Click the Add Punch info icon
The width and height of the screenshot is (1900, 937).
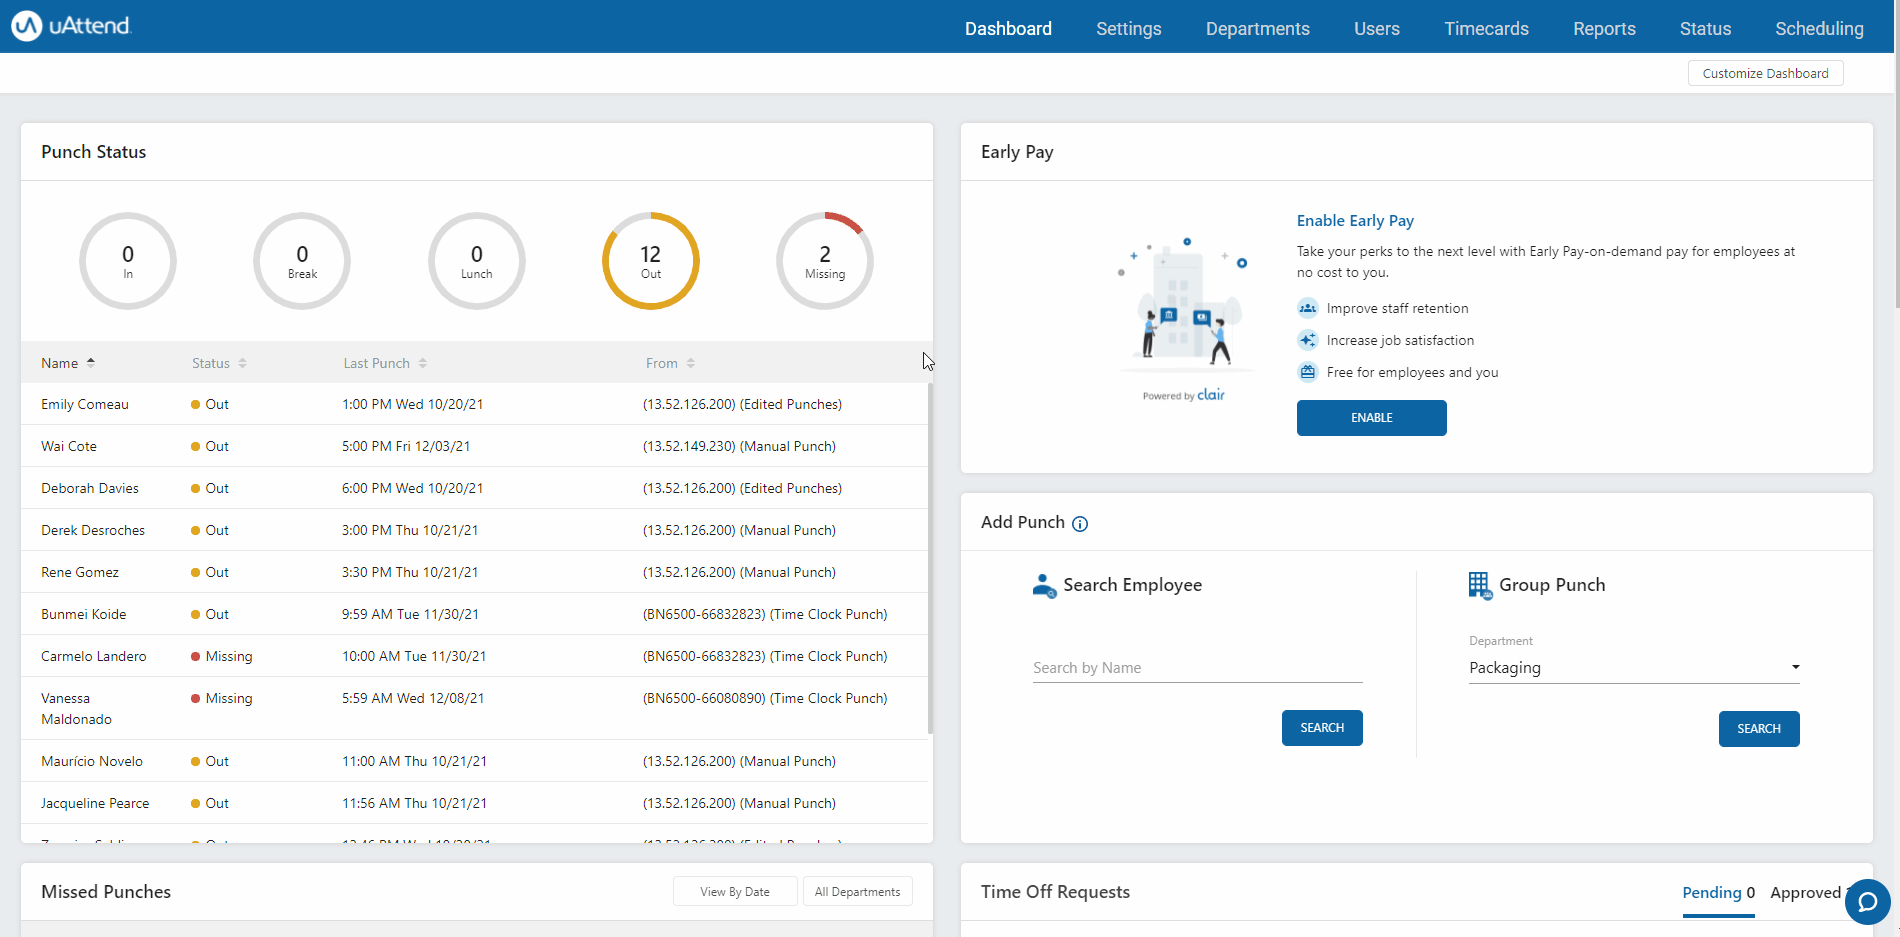point(1080,524)
